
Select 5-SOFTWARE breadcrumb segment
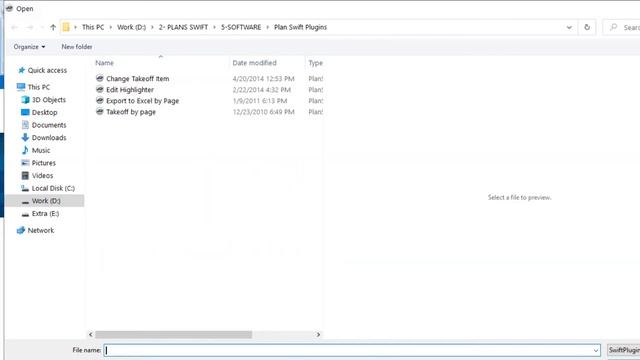pyautogui.click(x=241, y=27)
